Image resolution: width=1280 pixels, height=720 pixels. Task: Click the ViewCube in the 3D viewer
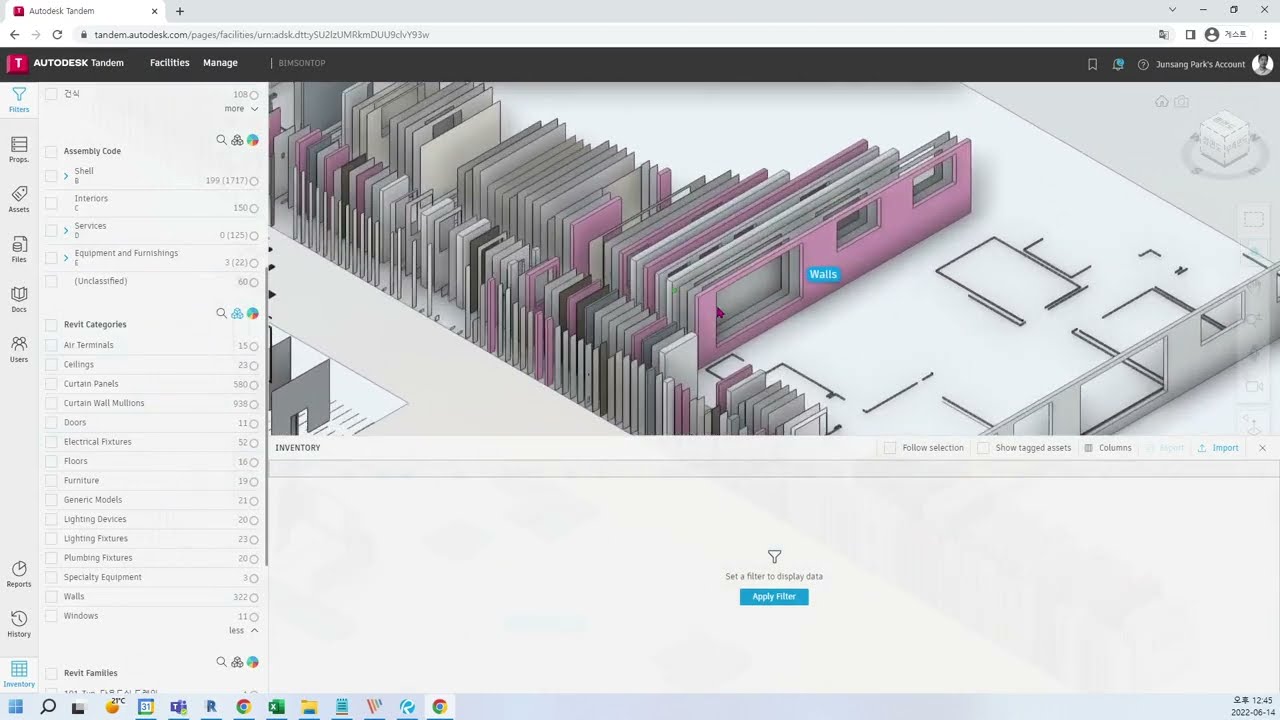pos(1225,140)
